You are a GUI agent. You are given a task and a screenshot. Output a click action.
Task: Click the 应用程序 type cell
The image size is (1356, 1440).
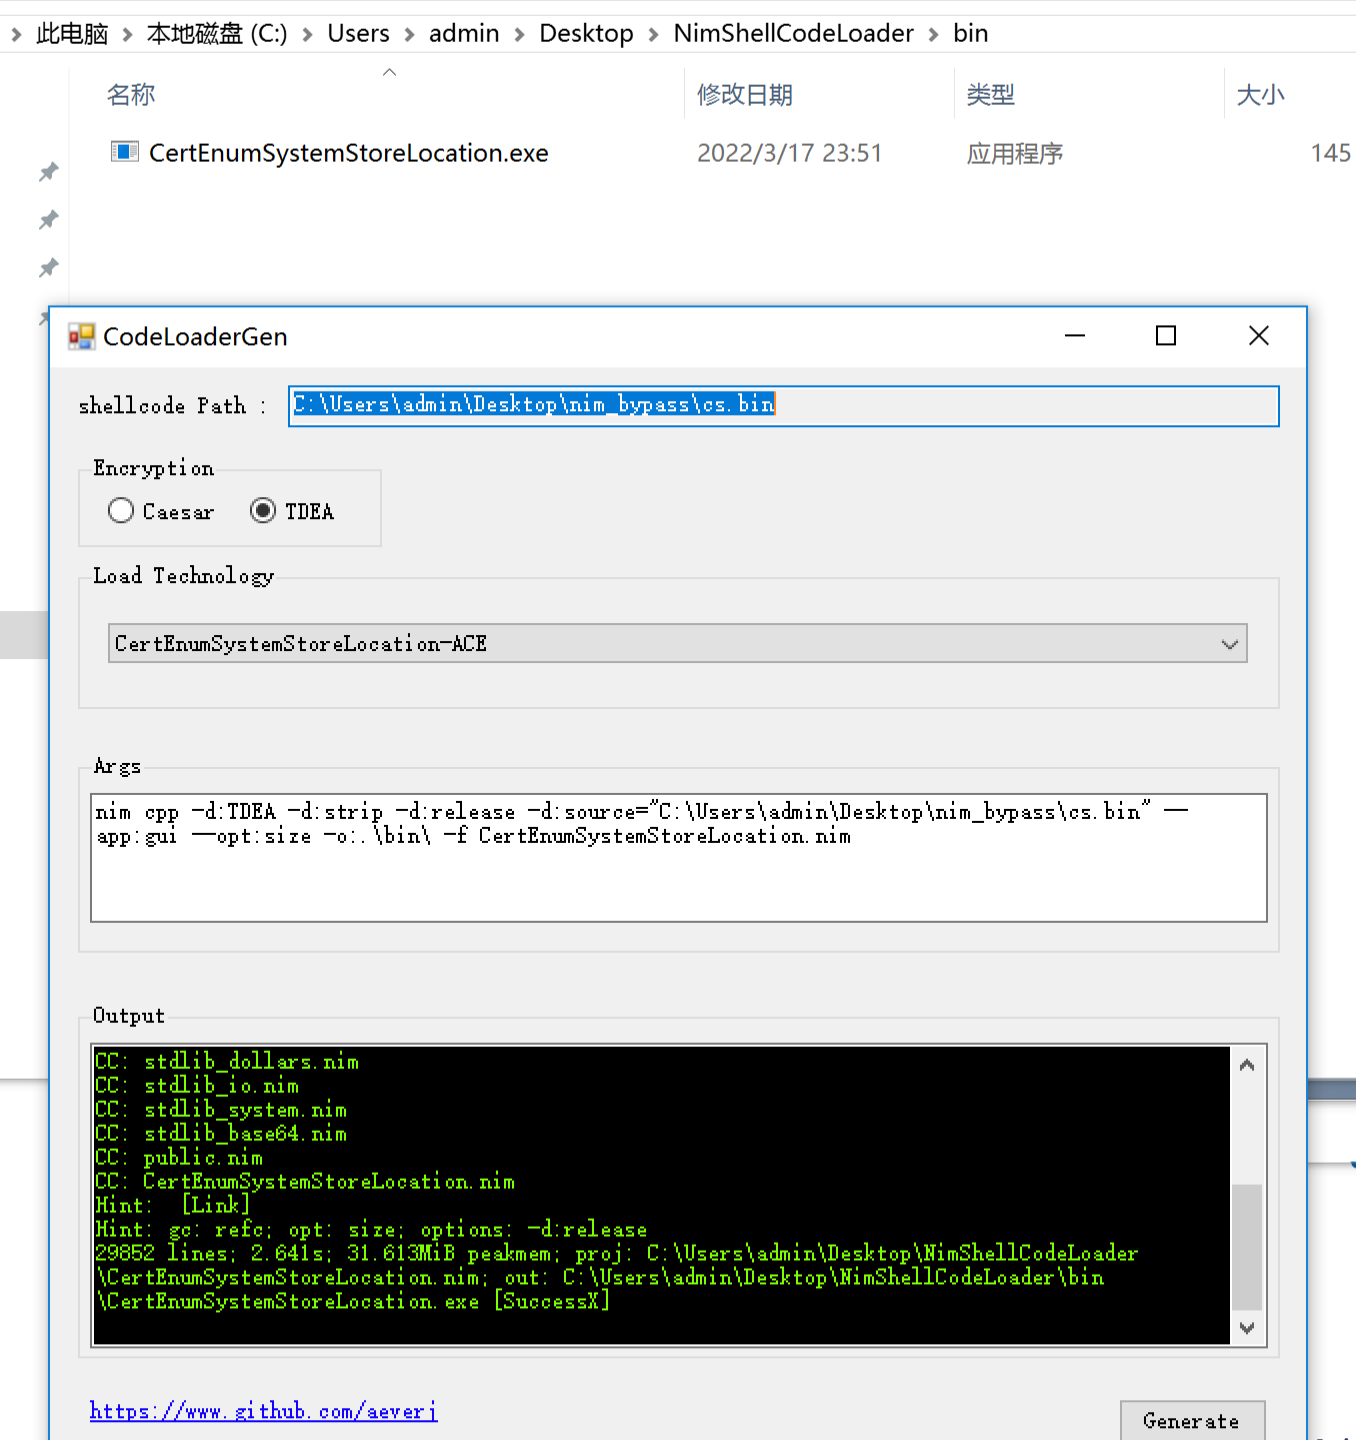pos(1015,153)
